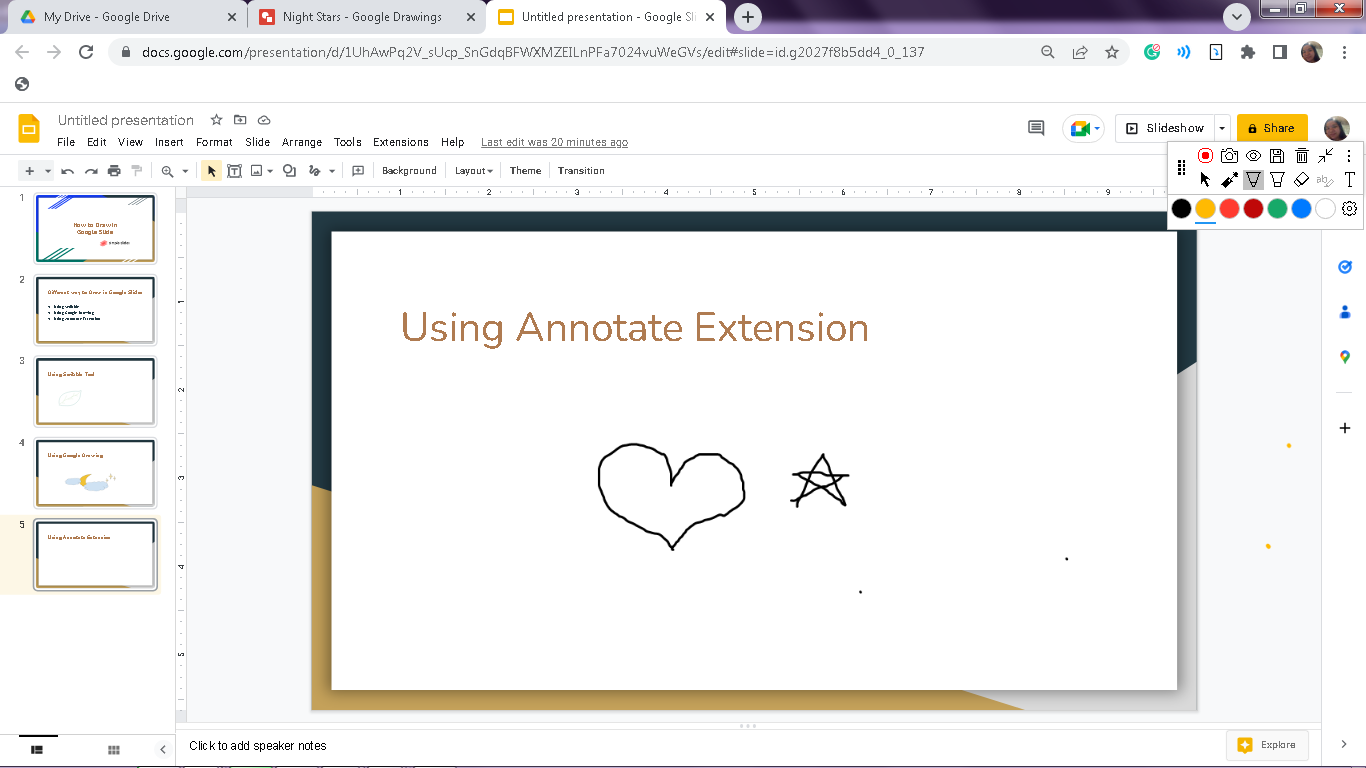Select slide 4 thumbnail 'Using Google Drawing'
This screenshot has height=768, width=1366.
point(95,472)
